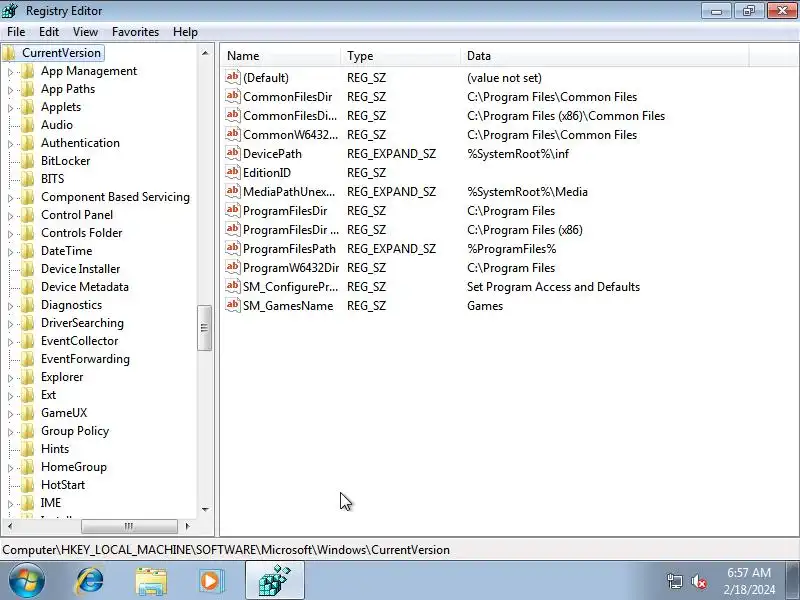The height and width of the screenshot is (600, 800).
Task: Click the network tray icon
Action: click(674, 581)
